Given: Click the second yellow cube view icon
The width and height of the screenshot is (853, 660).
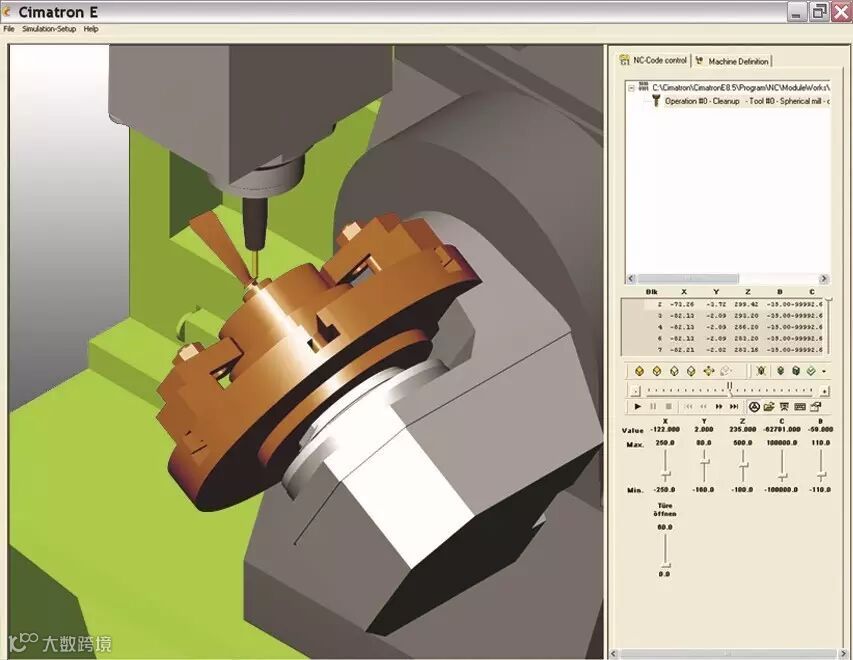Looking at the screenshot, I should coord(657,371).
